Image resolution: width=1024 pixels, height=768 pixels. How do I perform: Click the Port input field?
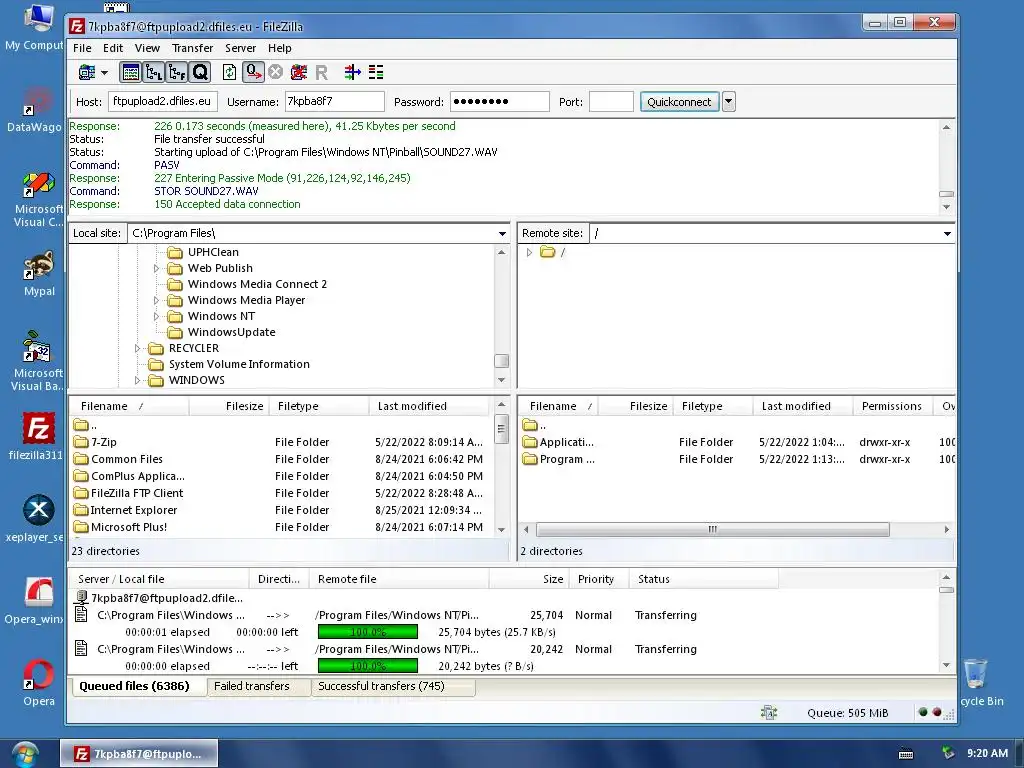pos(611,101)
